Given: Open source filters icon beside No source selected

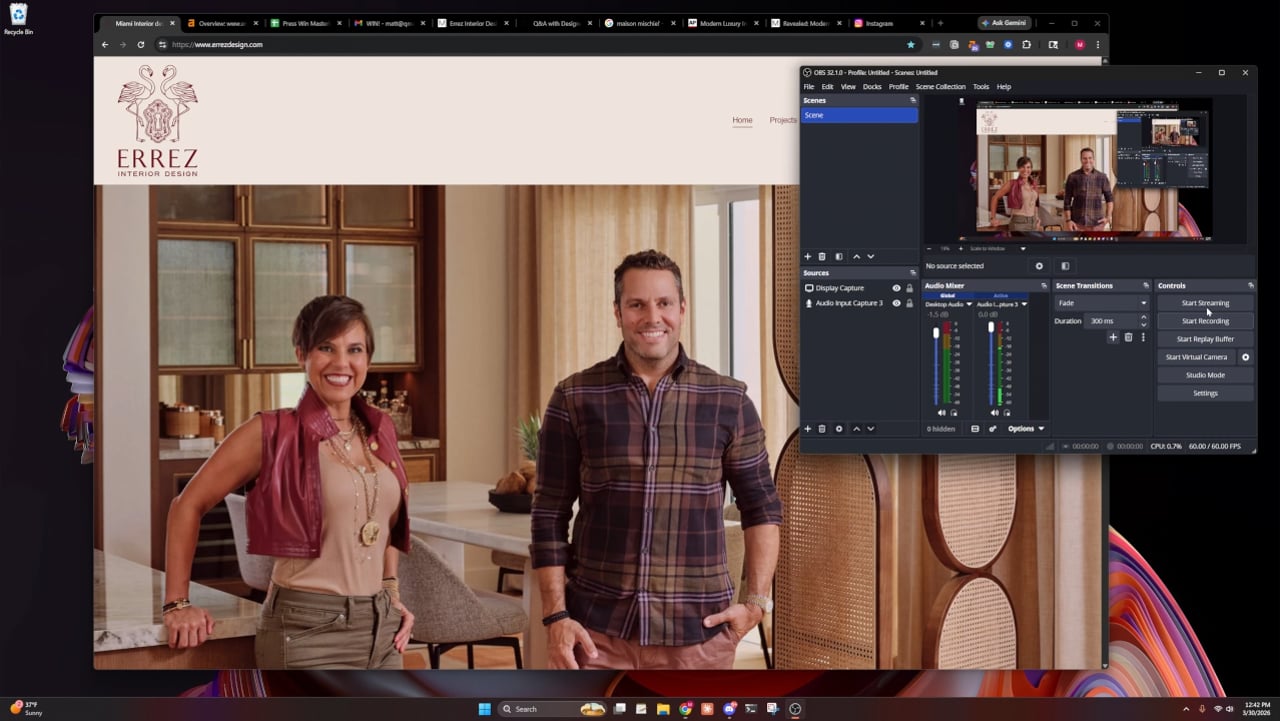Looking at the screenshot, I should [1064, 266].
